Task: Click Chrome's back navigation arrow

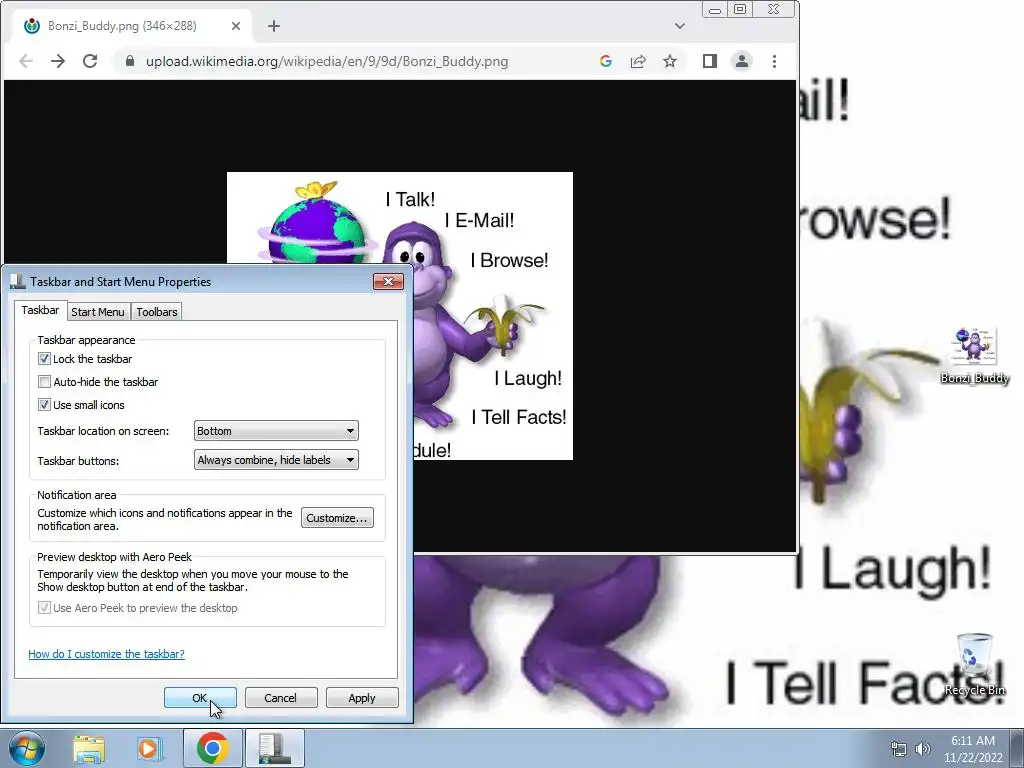Action: [x=26, y=61]
